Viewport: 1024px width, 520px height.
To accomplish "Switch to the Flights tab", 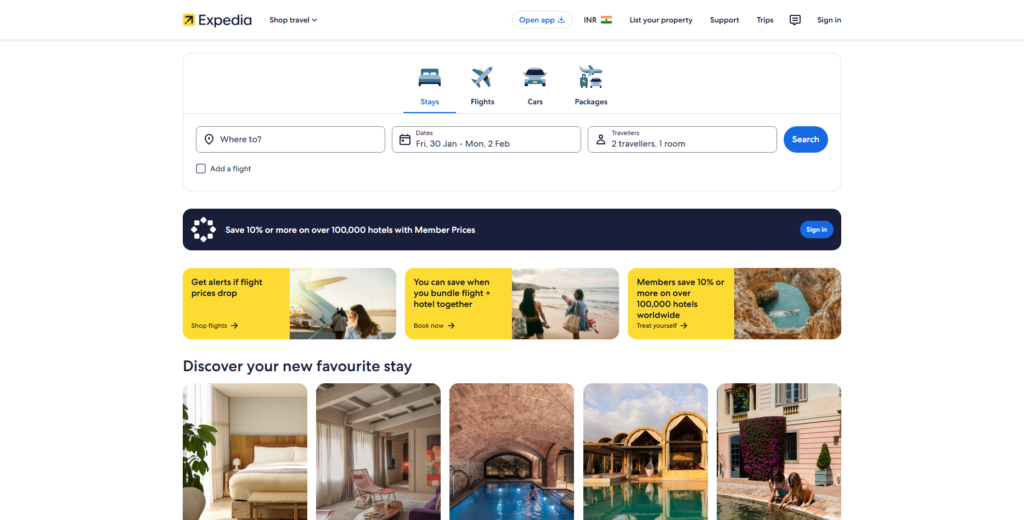I will coord(482,87).
